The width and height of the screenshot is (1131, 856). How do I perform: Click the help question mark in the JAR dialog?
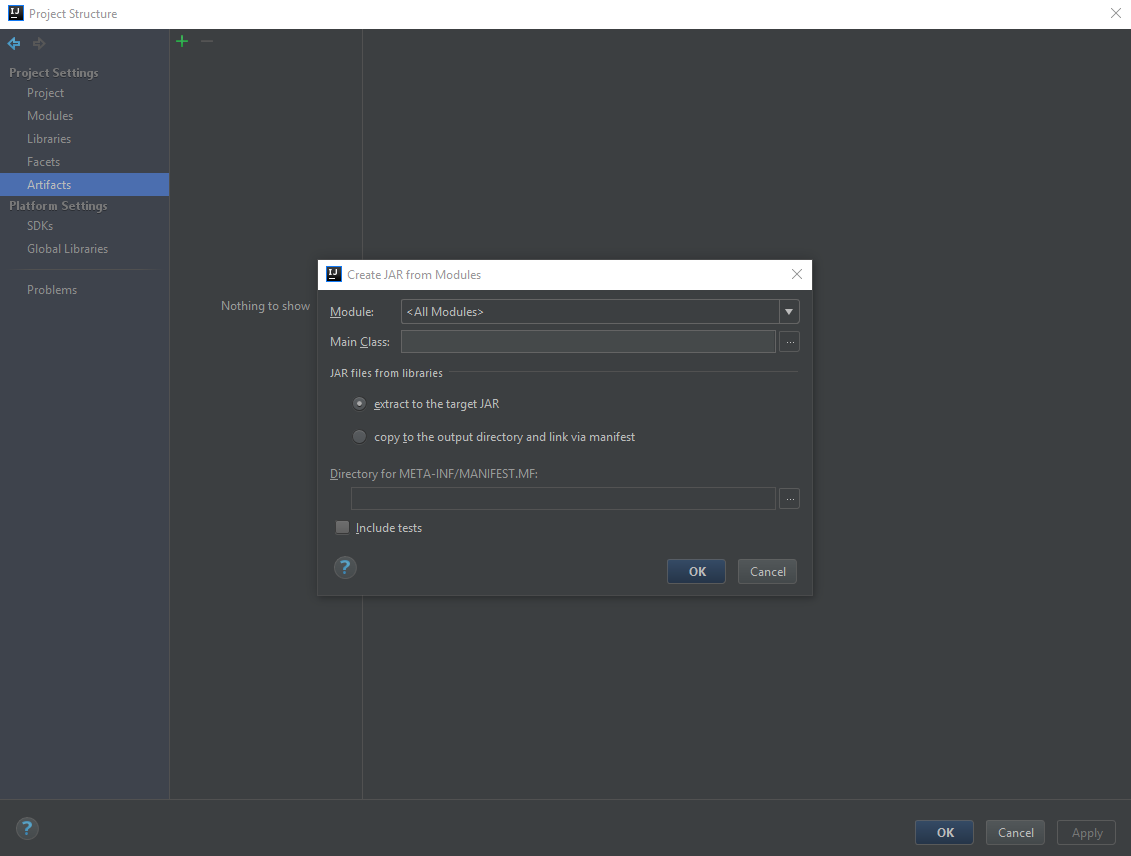(345, 568)
